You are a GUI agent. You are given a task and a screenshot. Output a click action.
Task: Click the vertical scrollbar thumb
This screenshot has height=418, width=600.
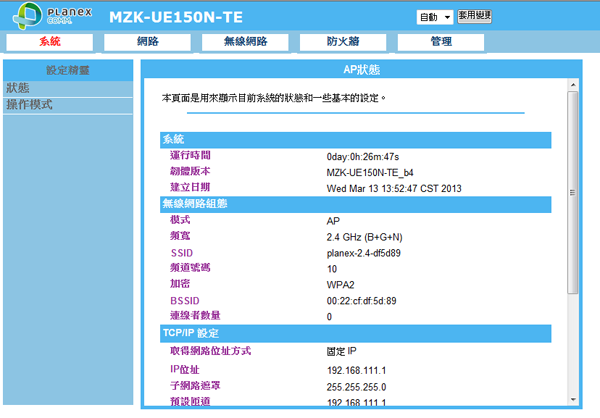click(573, 193)
